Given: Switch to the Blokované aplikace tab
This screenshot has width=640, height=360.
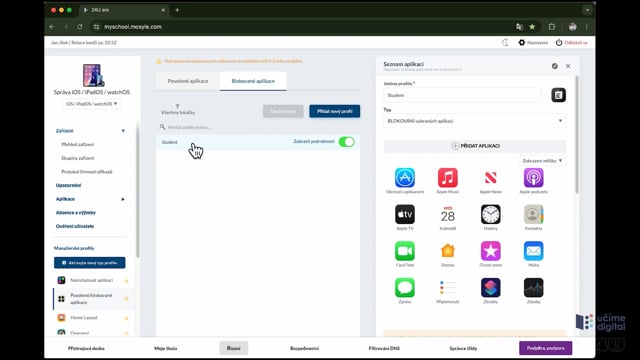Looking at the screenshot, I should (253, 81).
